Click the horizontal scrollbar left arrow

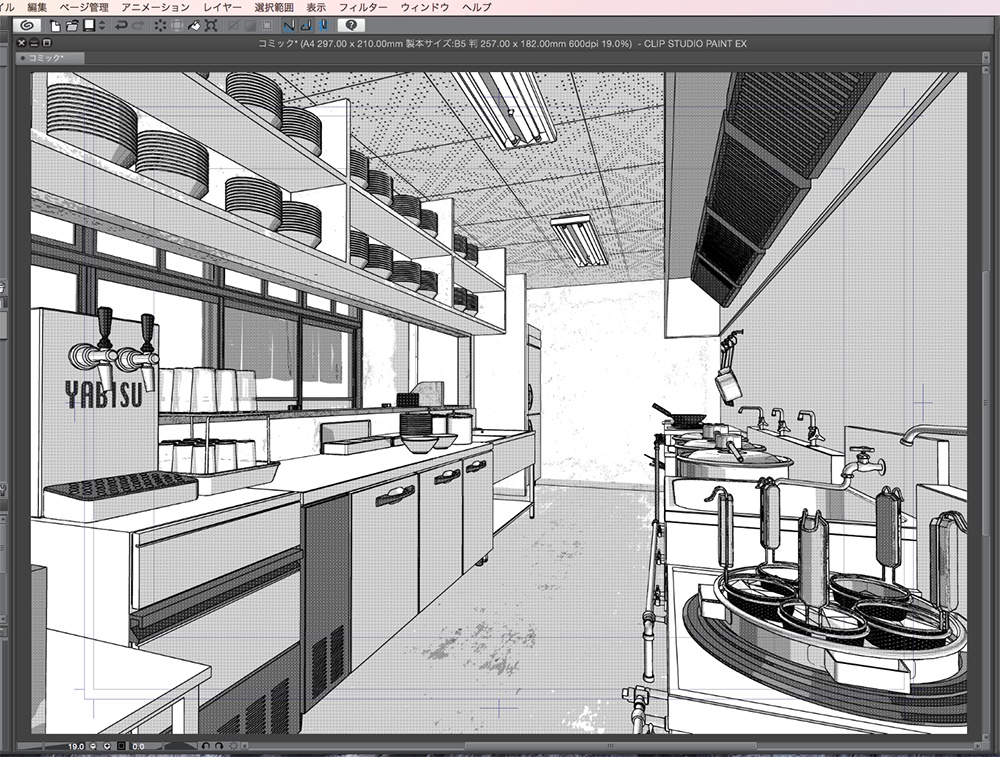point(245,746)
